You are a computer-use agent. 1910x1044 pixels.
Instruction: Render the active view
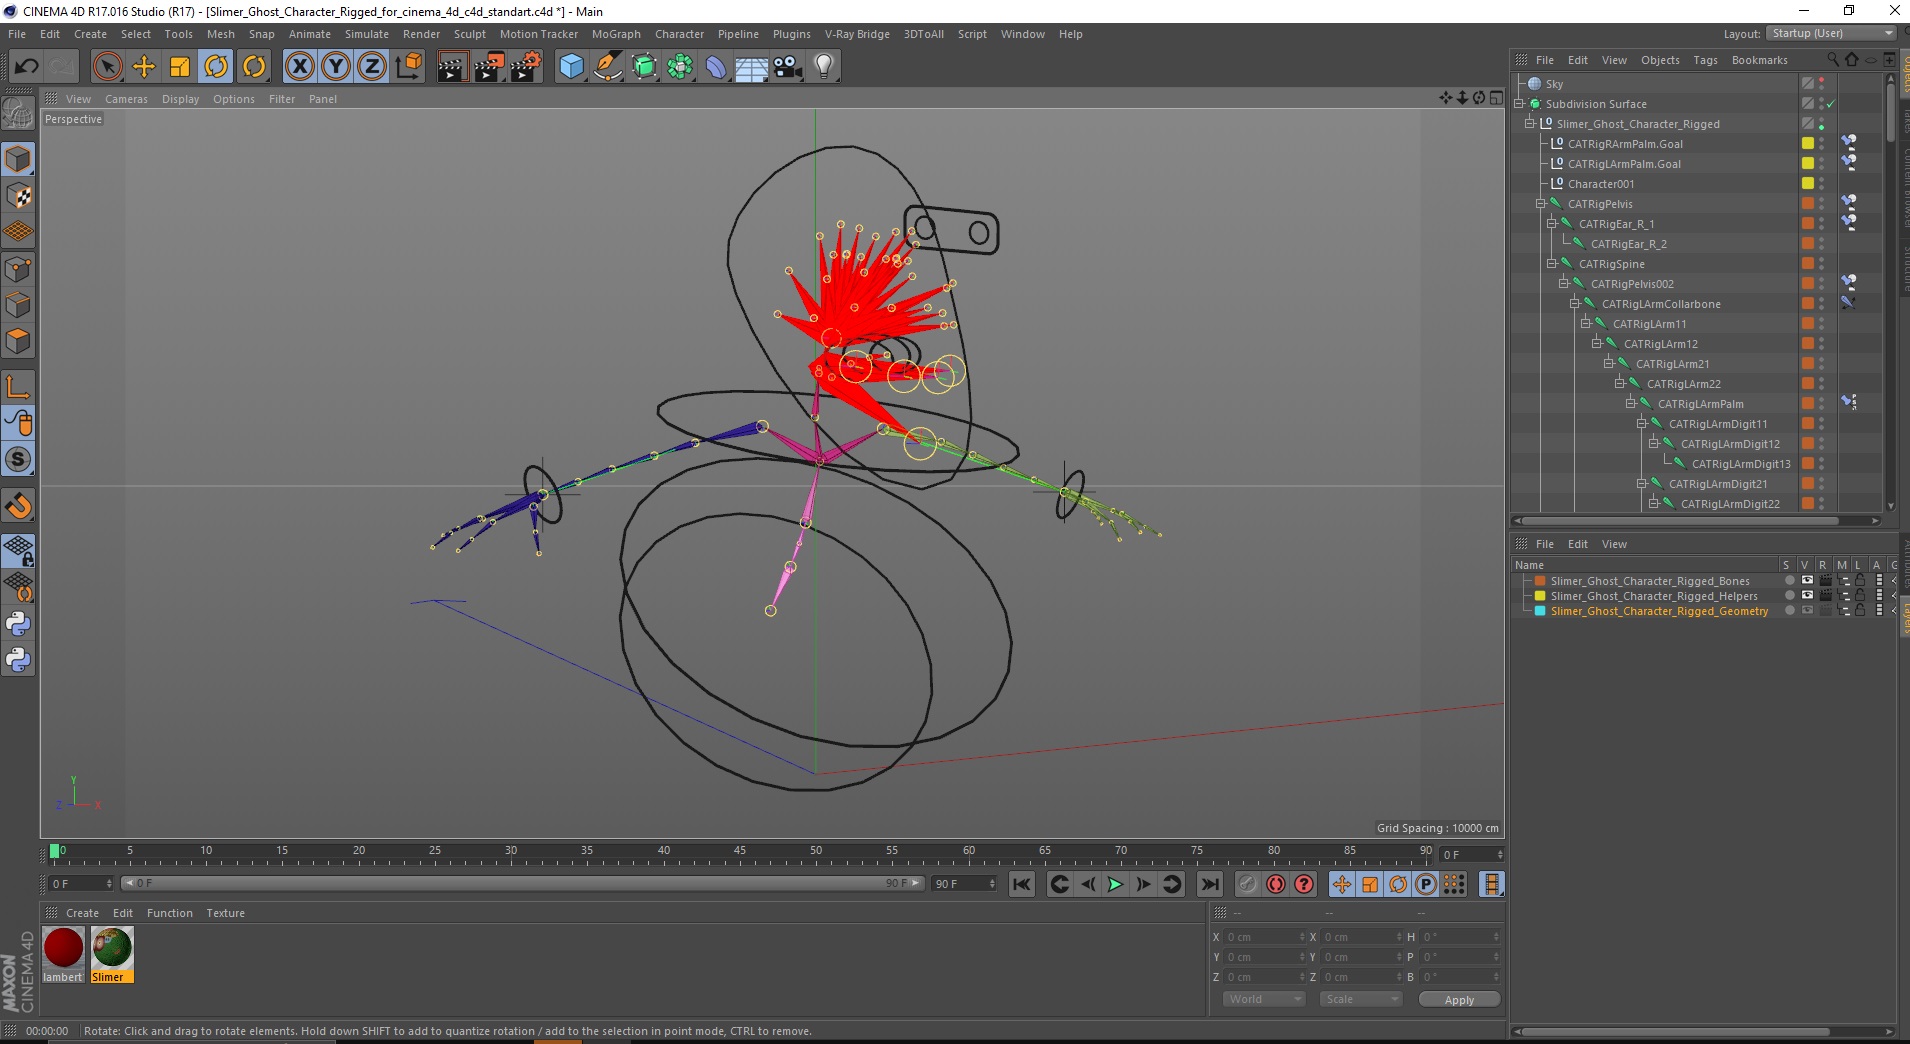[452, 67]
